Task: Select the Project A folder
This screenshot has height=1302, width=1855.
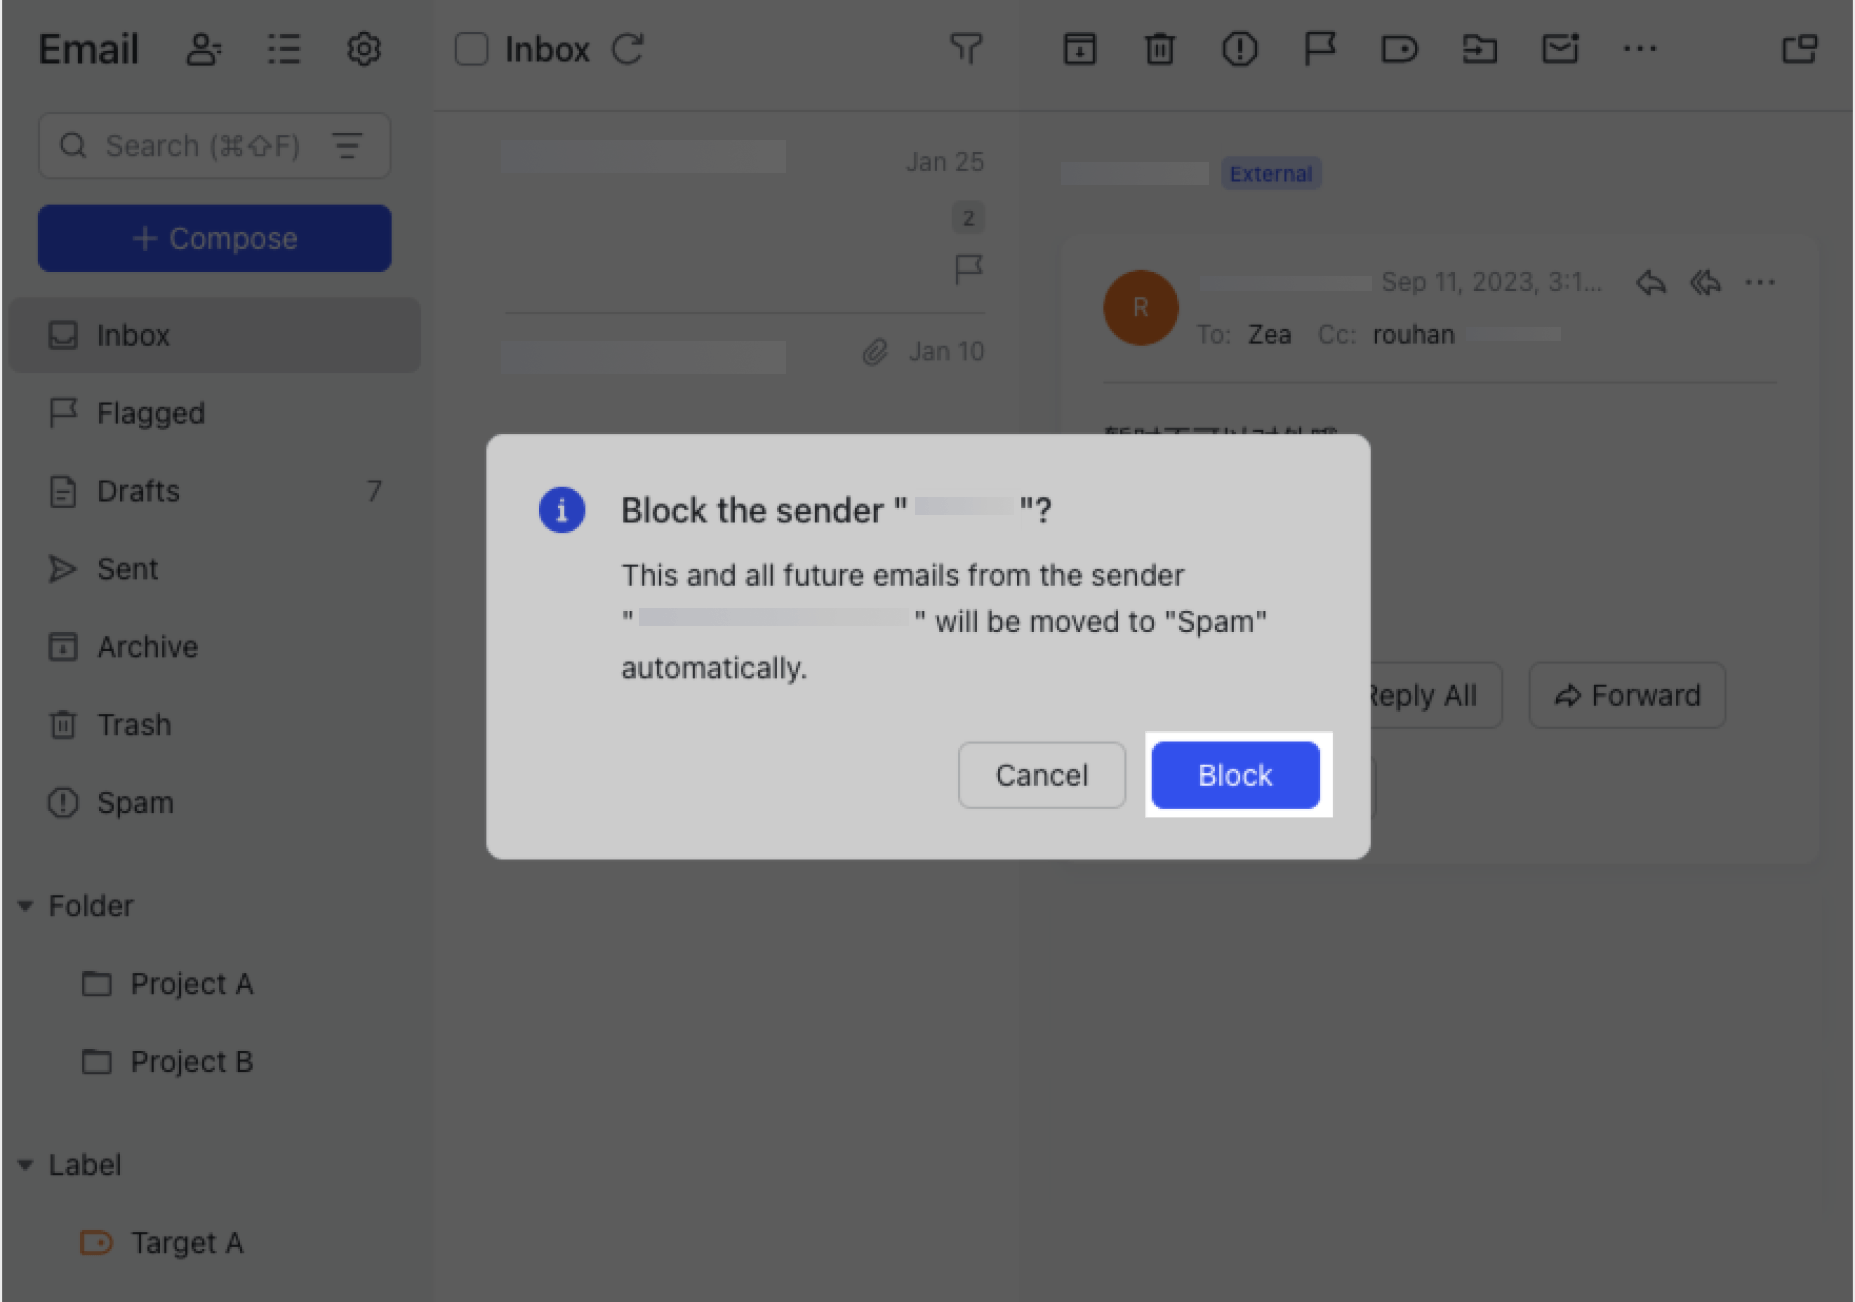Action: [x=191, y=984]
